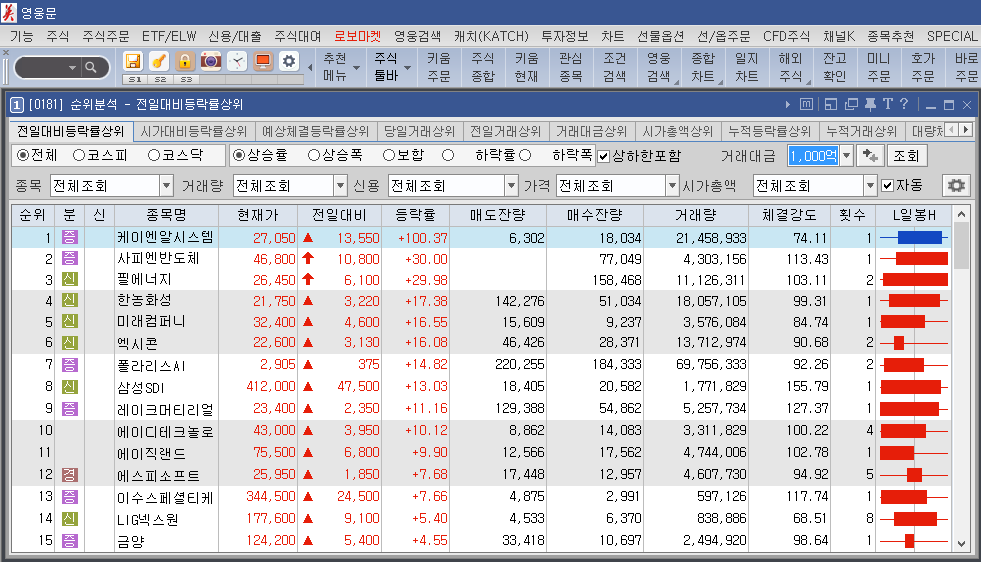Image resolution: width=981 pixels, height=562 pixels.
Task: Click the numbered '1' icon before [0181]
Action: [x=17, y=105]
